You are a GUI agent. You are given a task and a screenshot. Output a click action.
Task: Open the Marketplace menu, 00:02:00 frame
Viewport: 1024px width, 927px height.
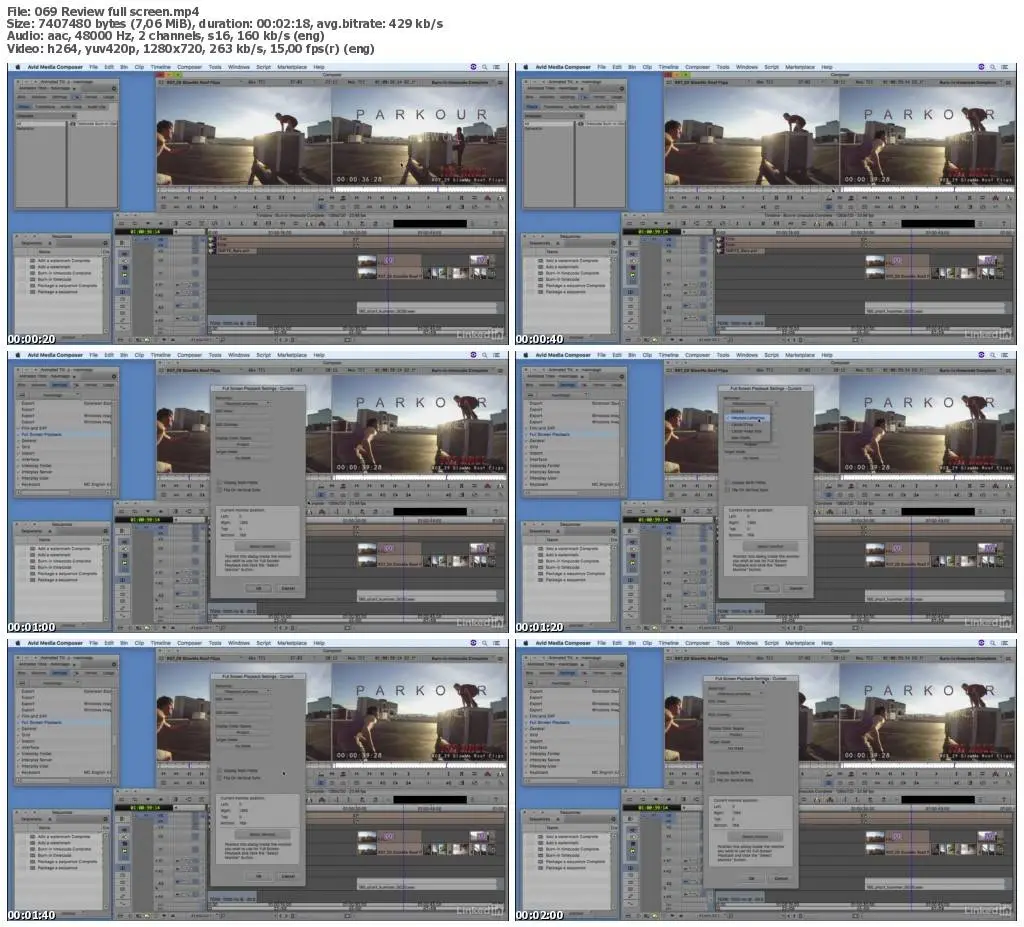coord(800,643)
